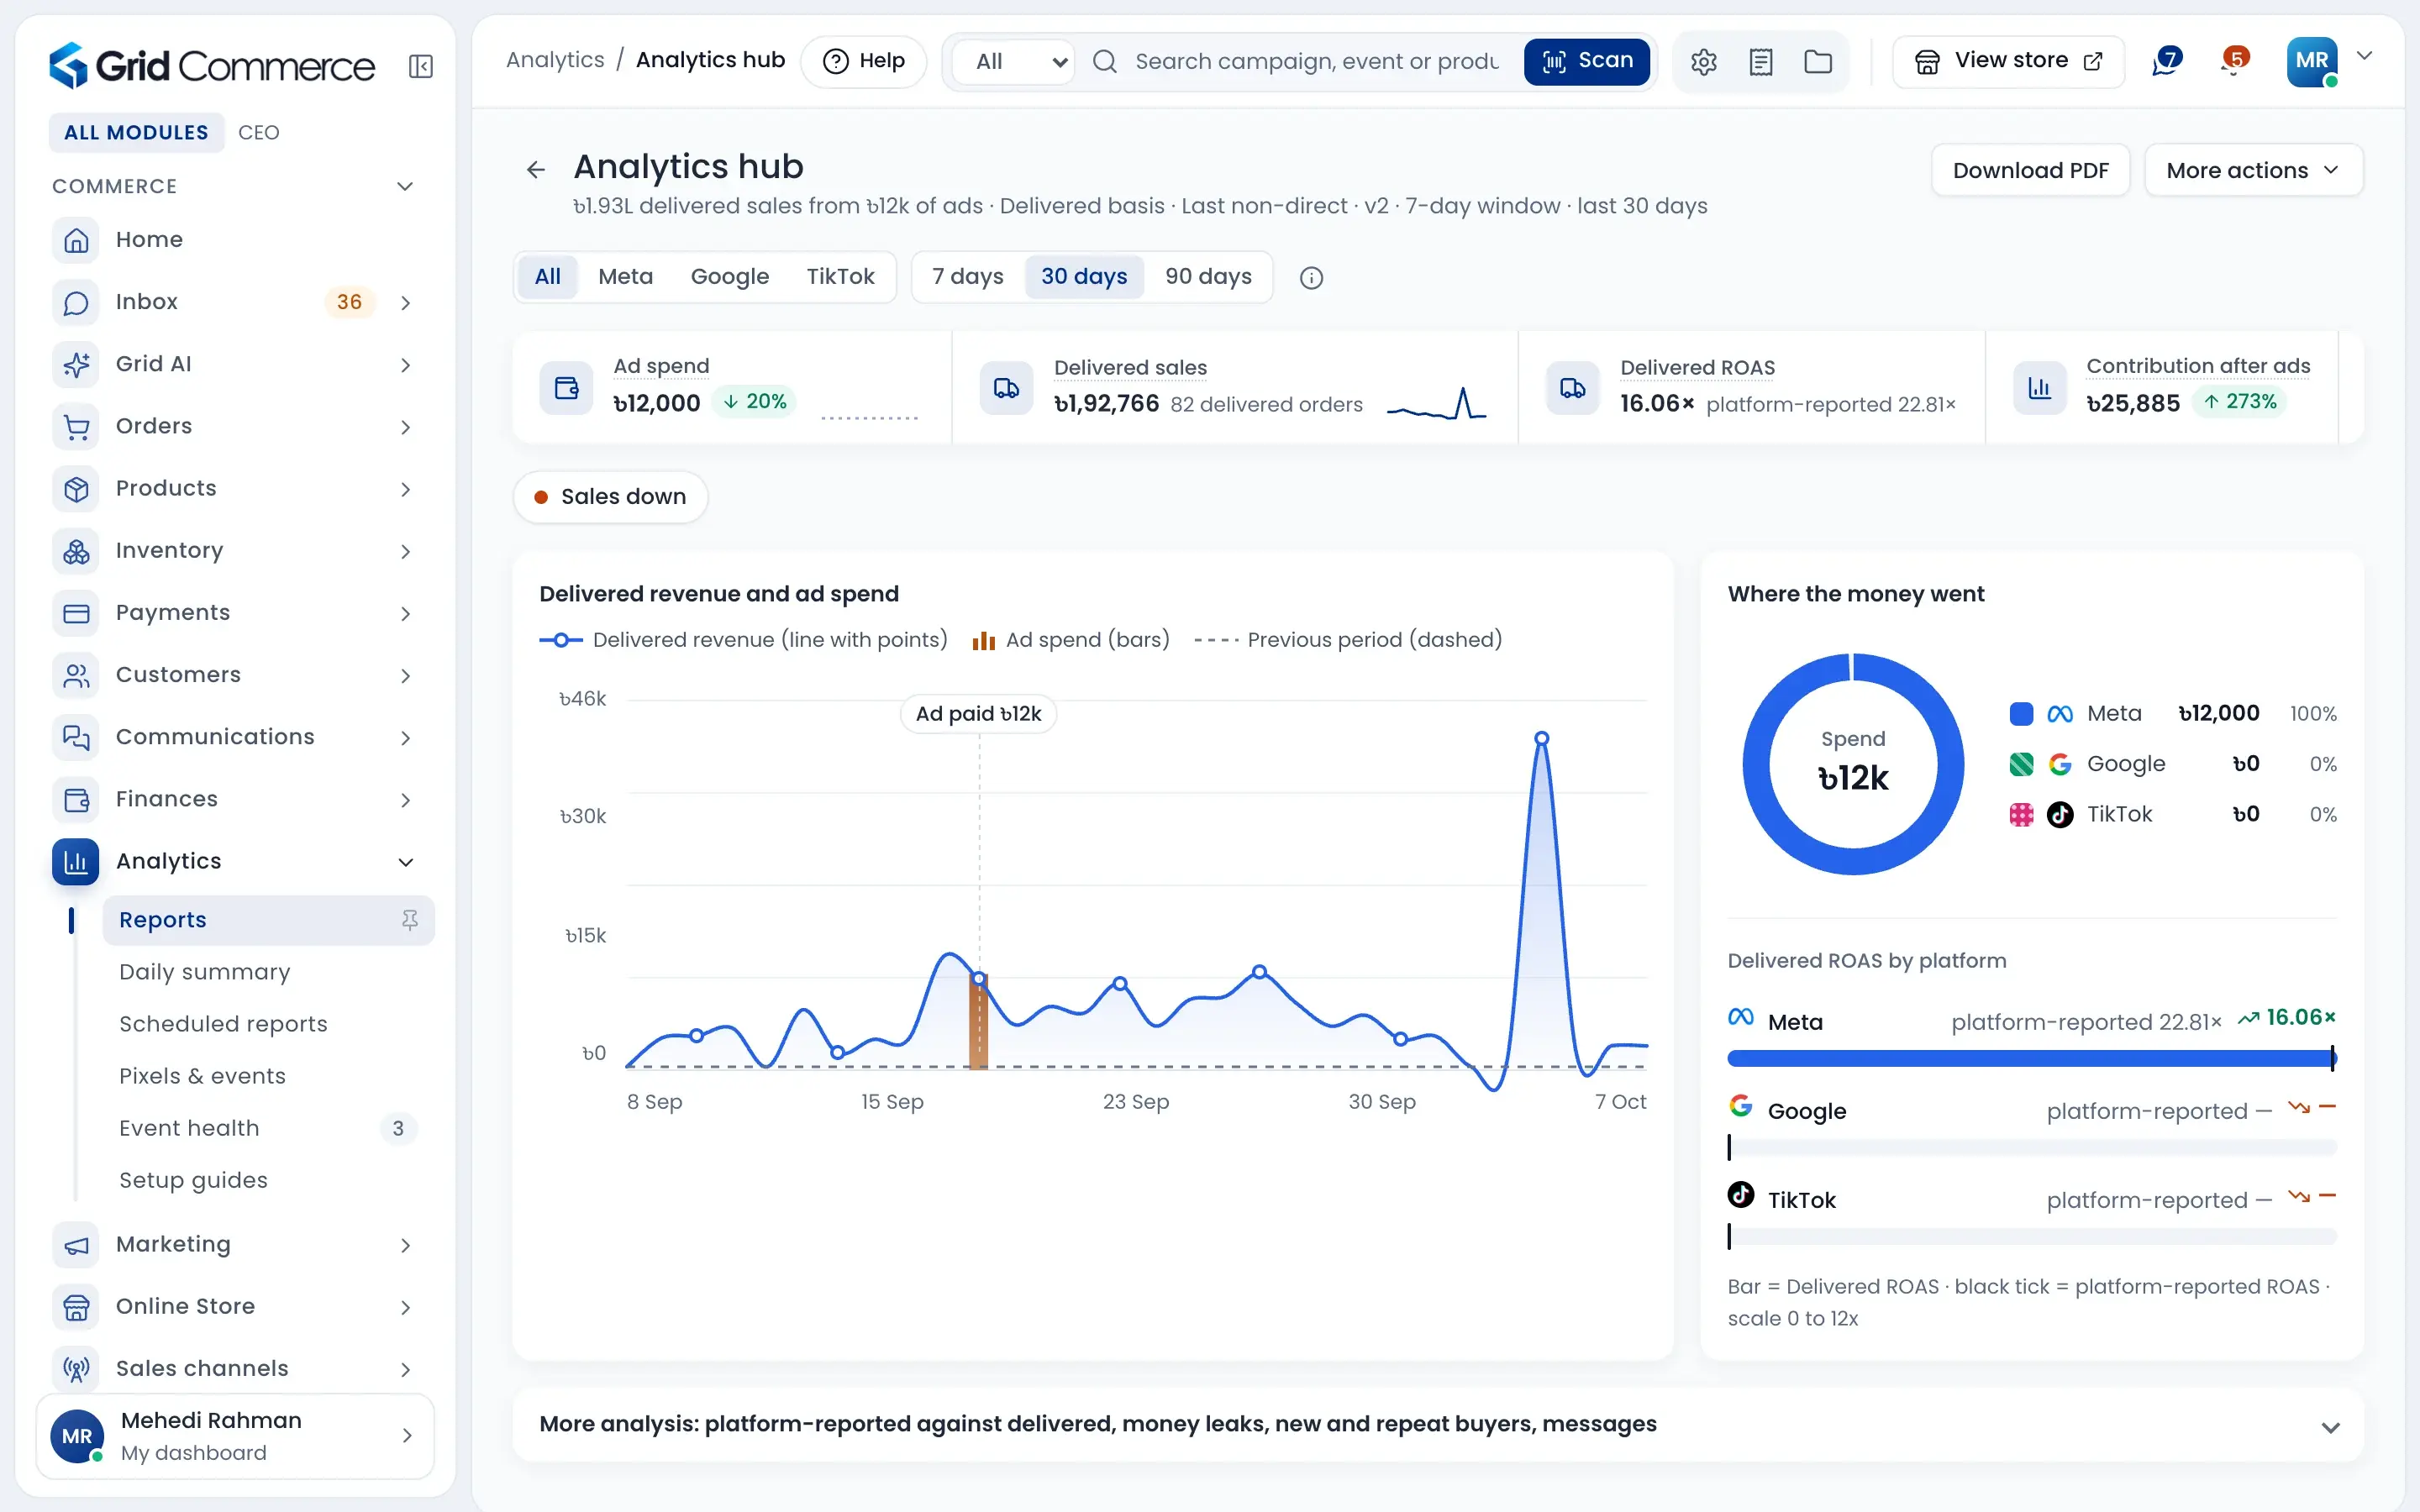Expand the More analysis section
The width and height of the screenshot is (2420, 1512).
[1438, 1424]
